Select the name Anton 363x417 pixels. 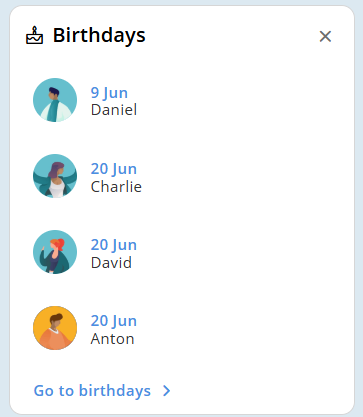pyautogui.click(x=112, y=339)
